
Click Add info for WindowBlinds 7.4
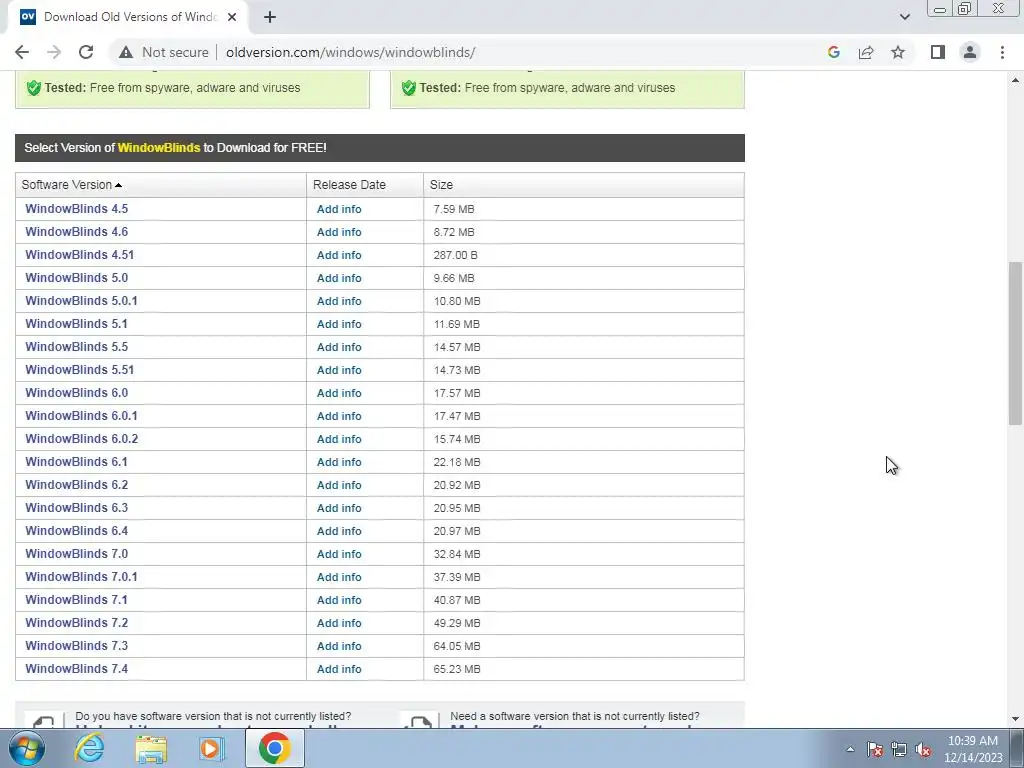pos(339,669)
